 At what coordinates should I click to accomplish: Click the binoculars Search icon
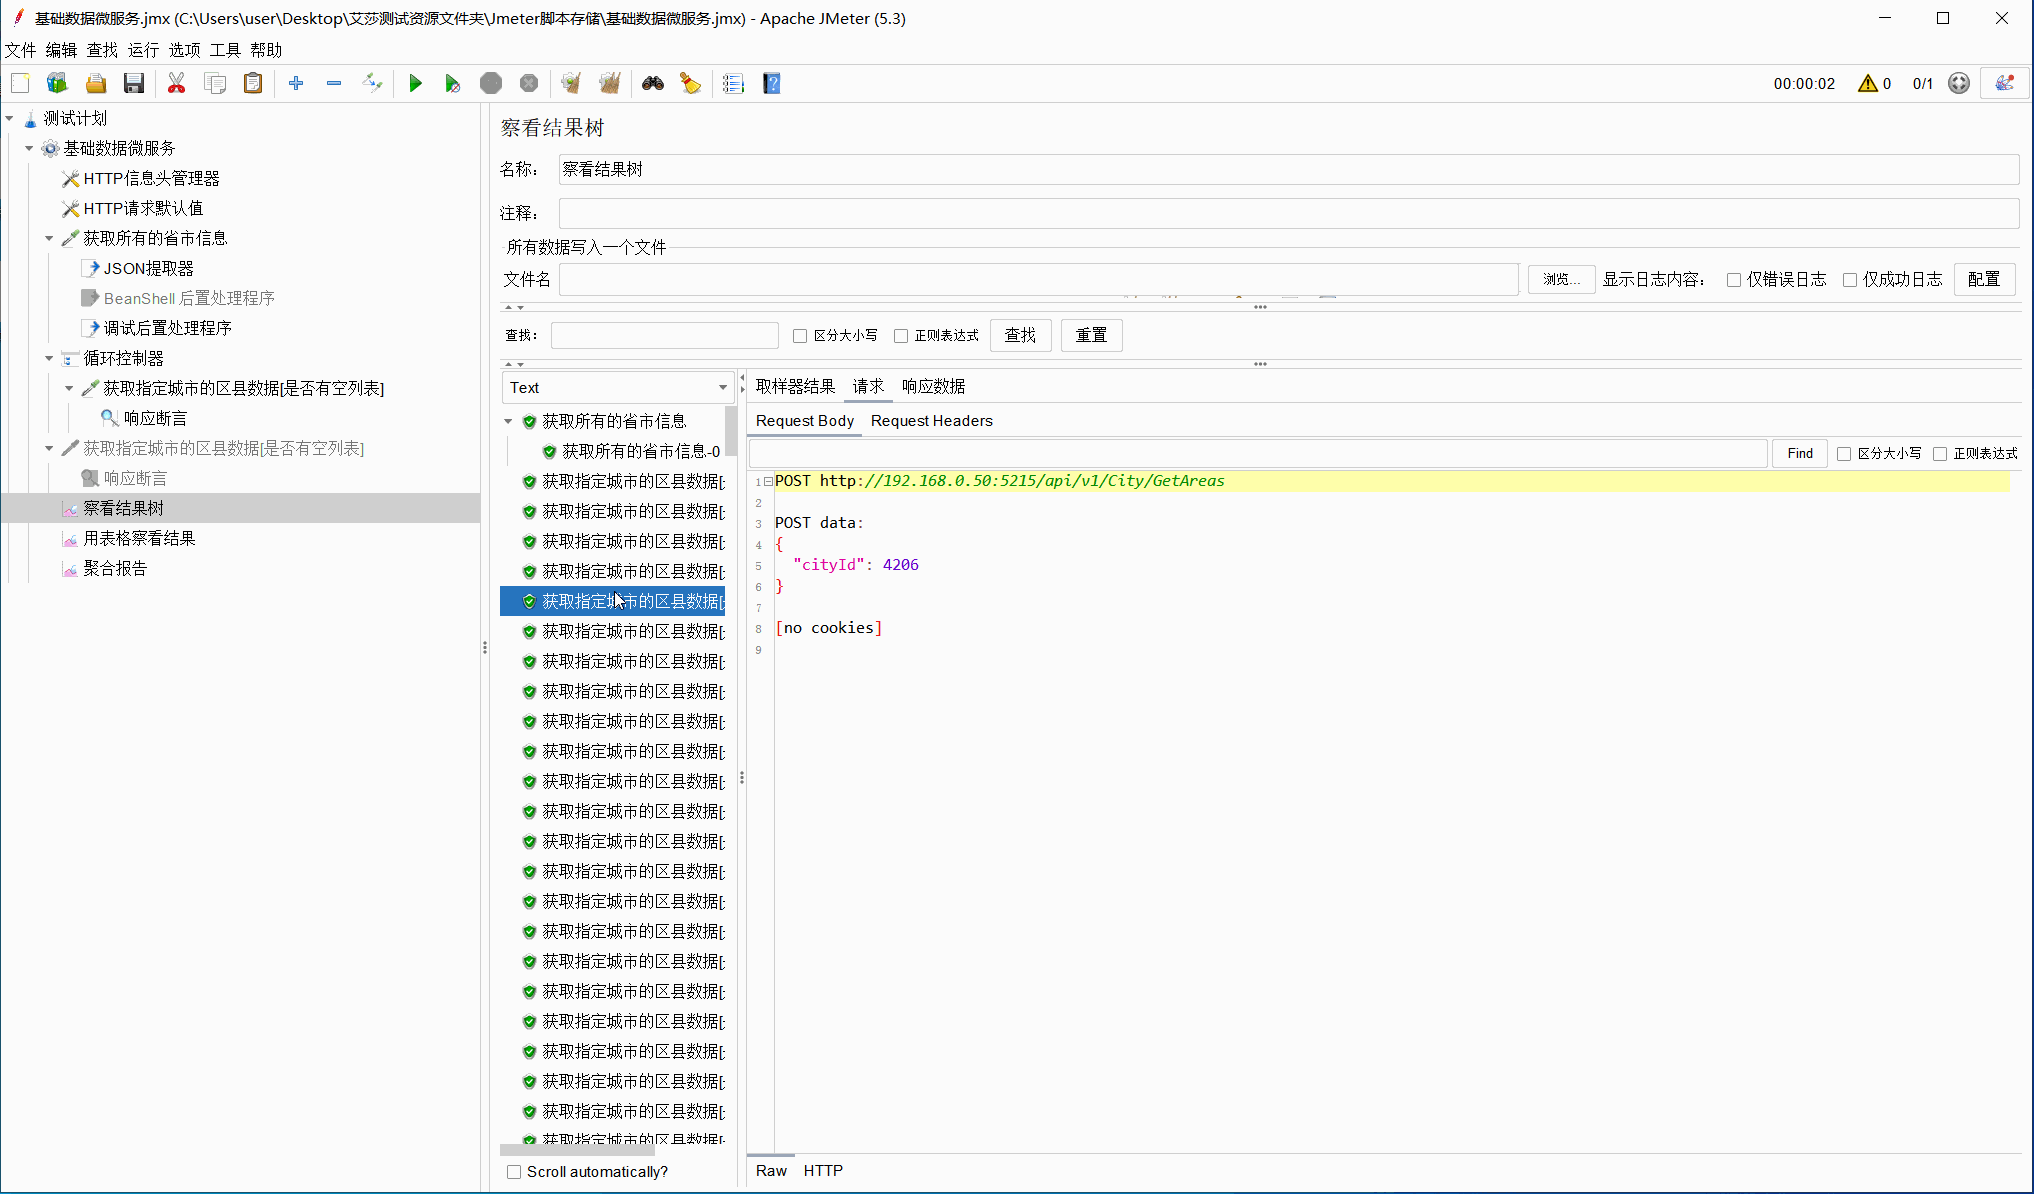653,84
